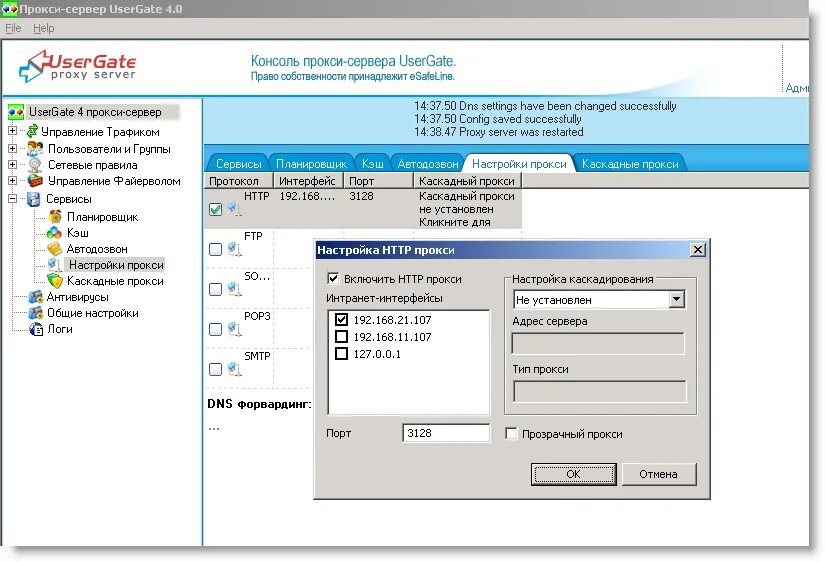Confirm dialog with OK button
Image resolution: width=825 pixels, height=562 pixels.
(574, 474)
